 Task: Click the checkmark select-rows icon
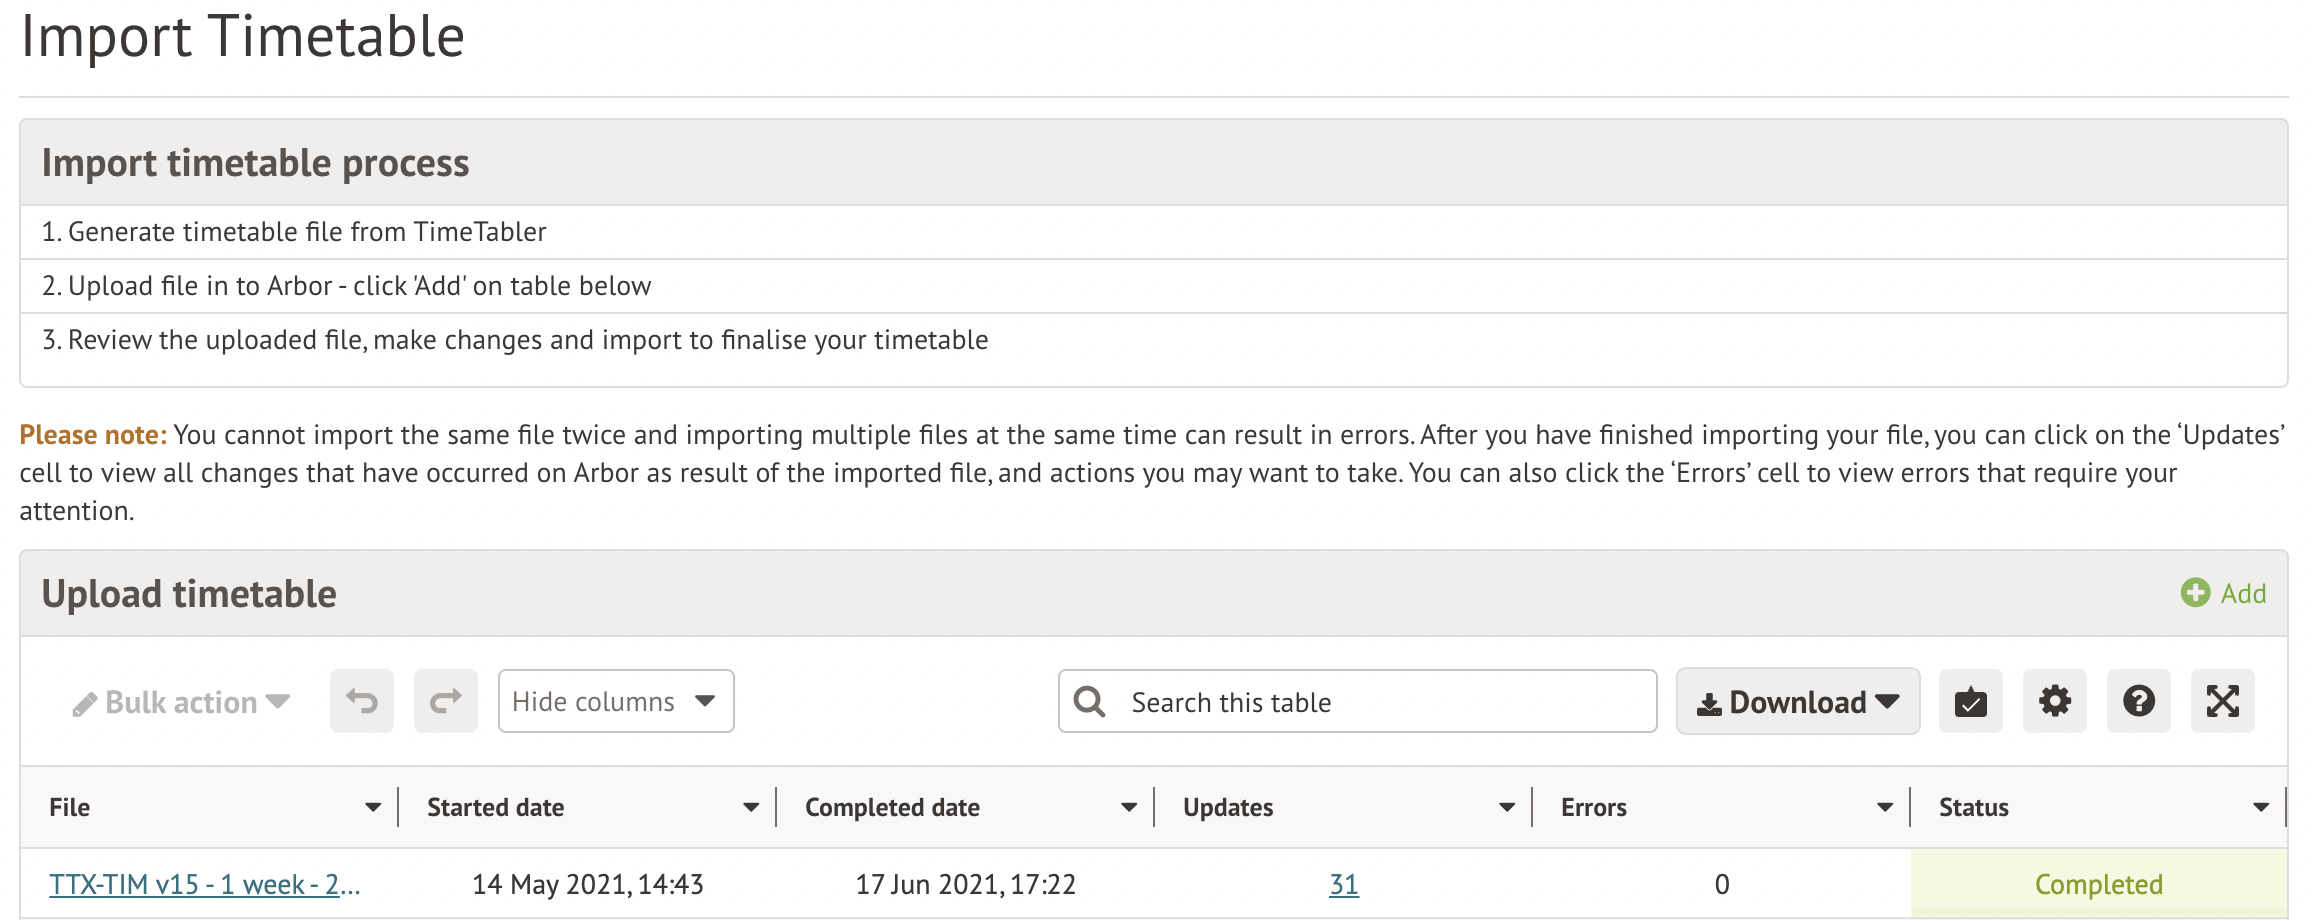(1970, 701)
